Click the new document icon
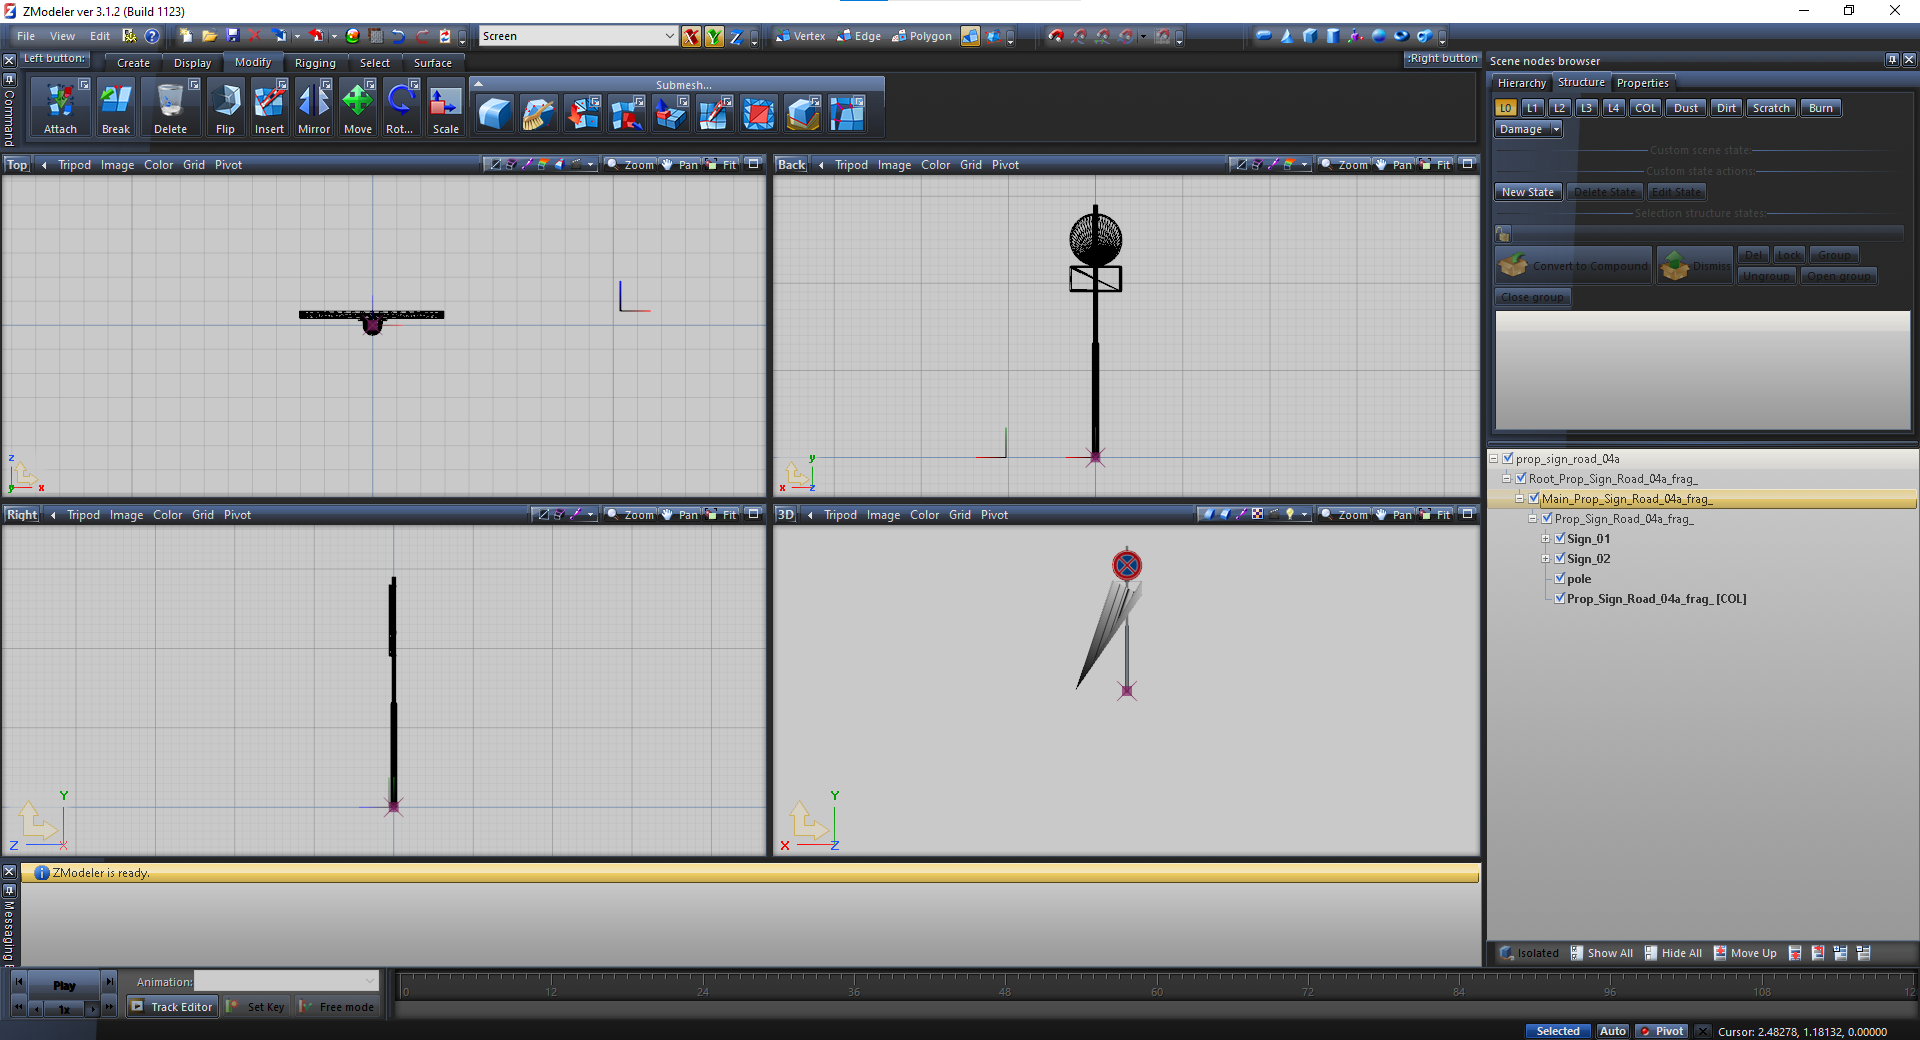This screenshot has width=1920, height=1040. point(186,36)
